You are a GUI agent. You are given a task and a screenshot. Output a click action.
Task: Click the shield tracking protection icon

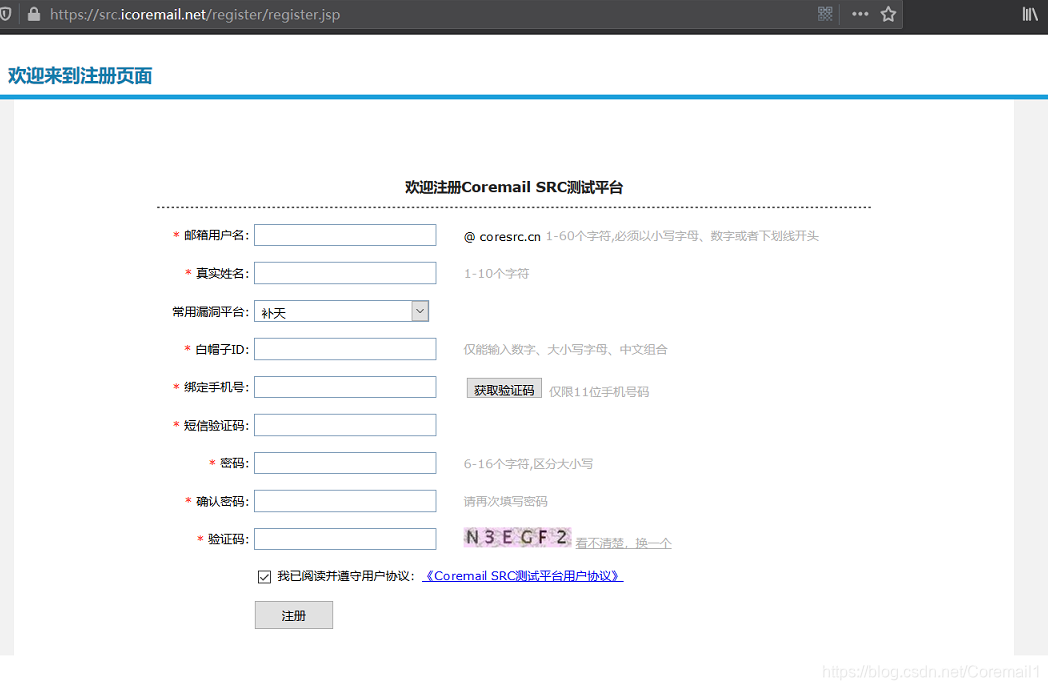(5, 13)
